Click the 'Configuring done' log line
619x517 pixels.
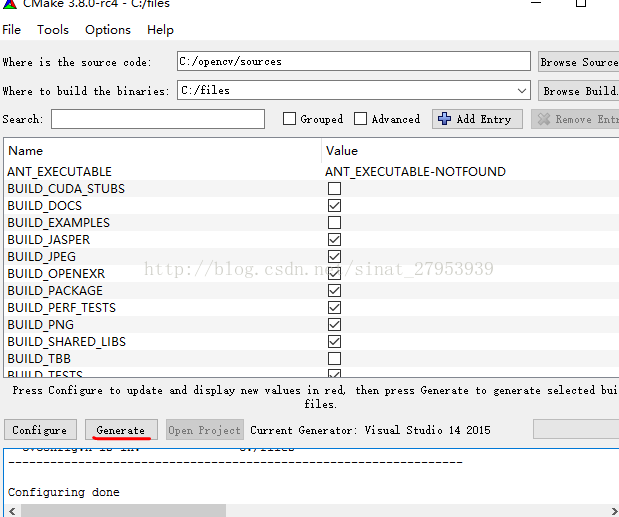pyautogui.click(x=64, y=492)
